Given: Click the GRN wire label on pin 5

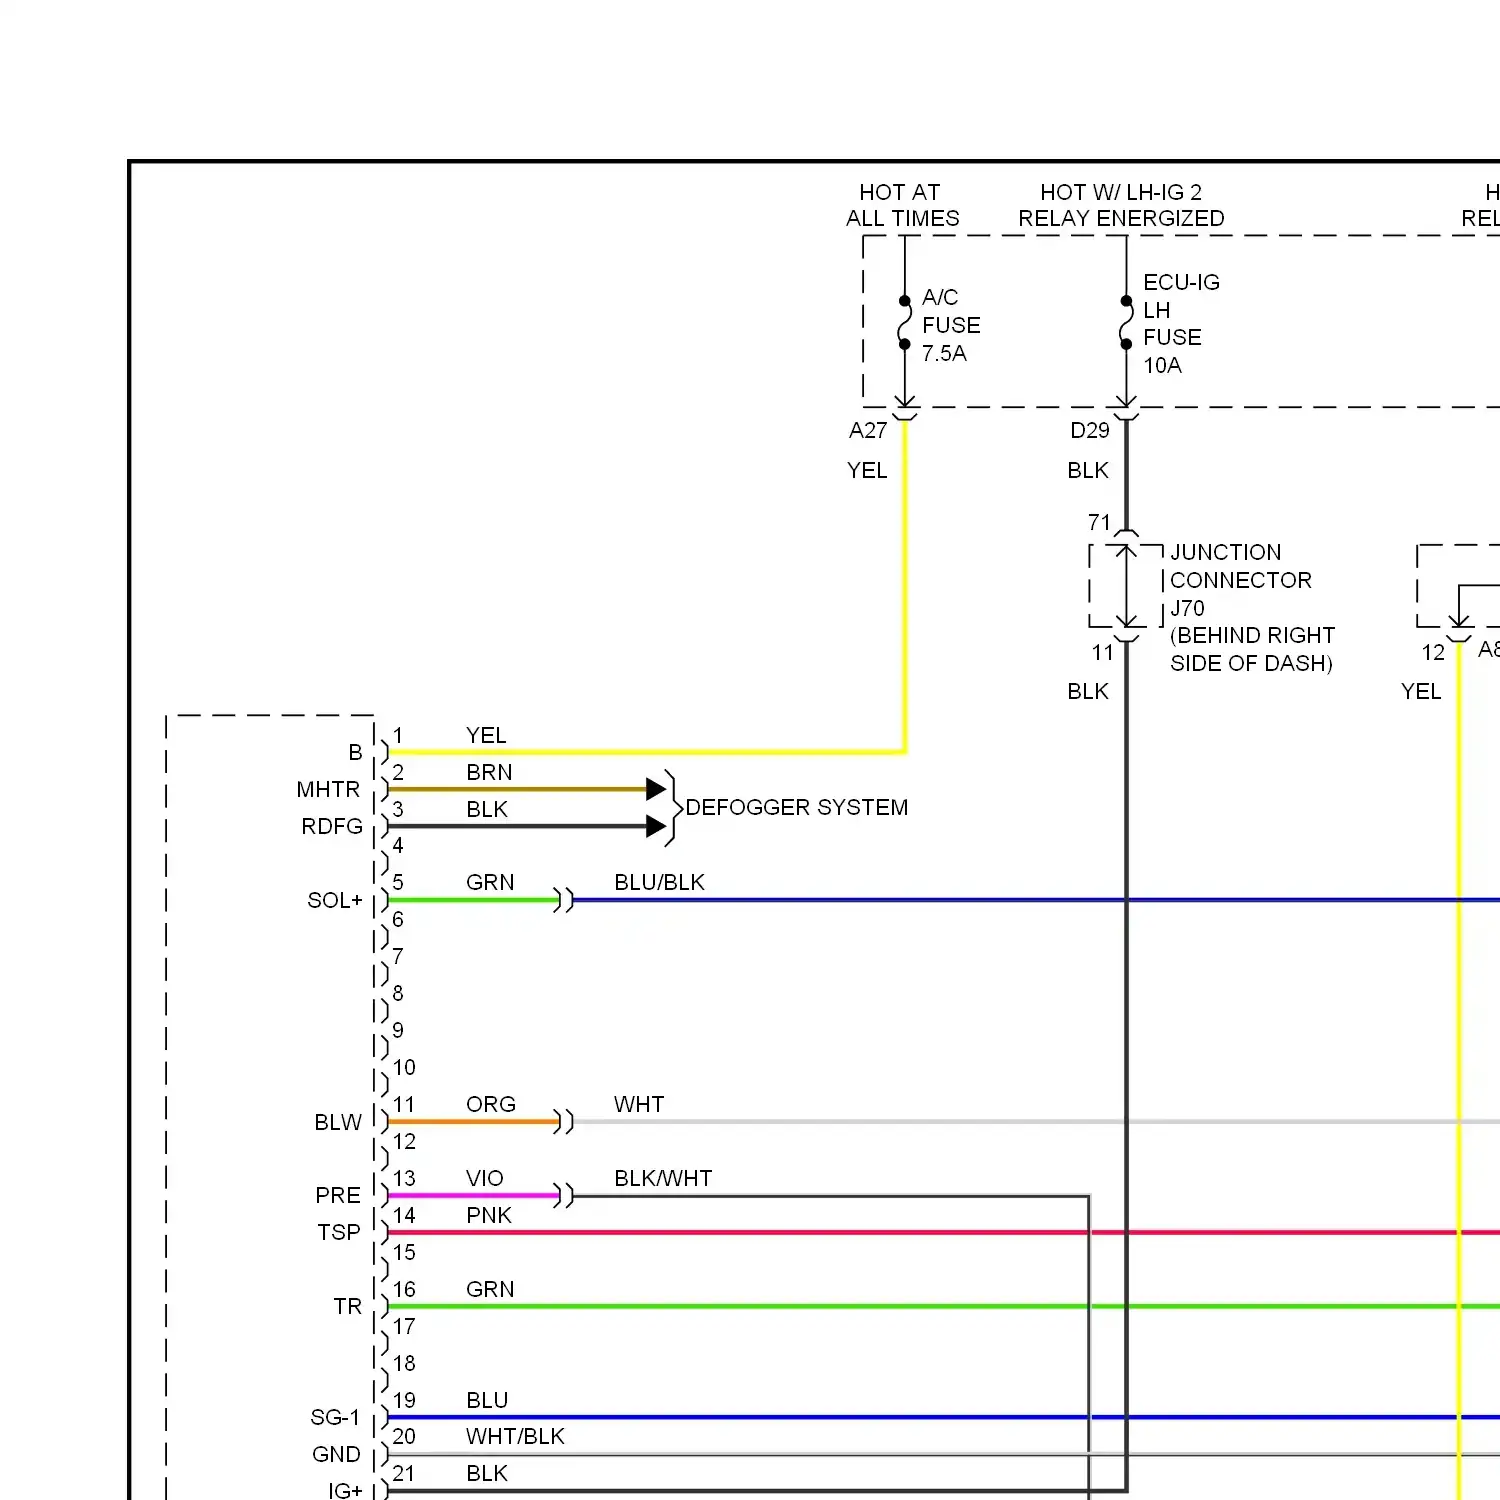Looking at the screenshot, I should tap(490, 882).
